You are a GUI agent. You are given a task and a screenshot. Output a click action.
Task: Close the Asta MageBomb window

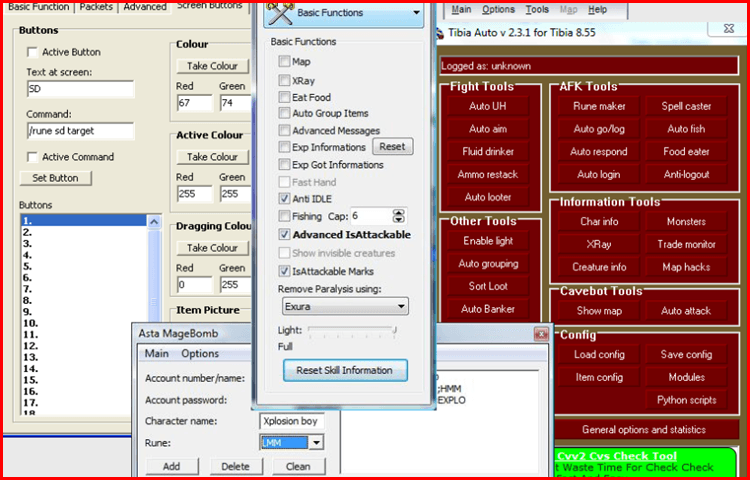[x=541, y=334]
